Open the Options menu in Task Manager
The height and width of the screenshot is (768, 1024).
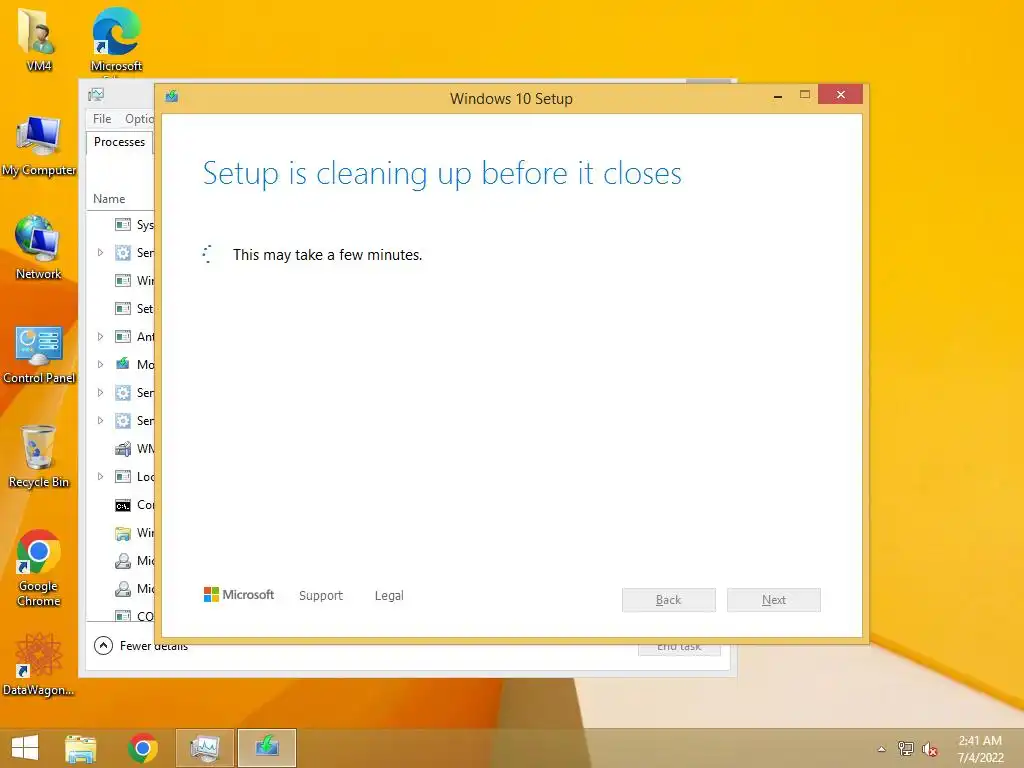tap(139, 119)
